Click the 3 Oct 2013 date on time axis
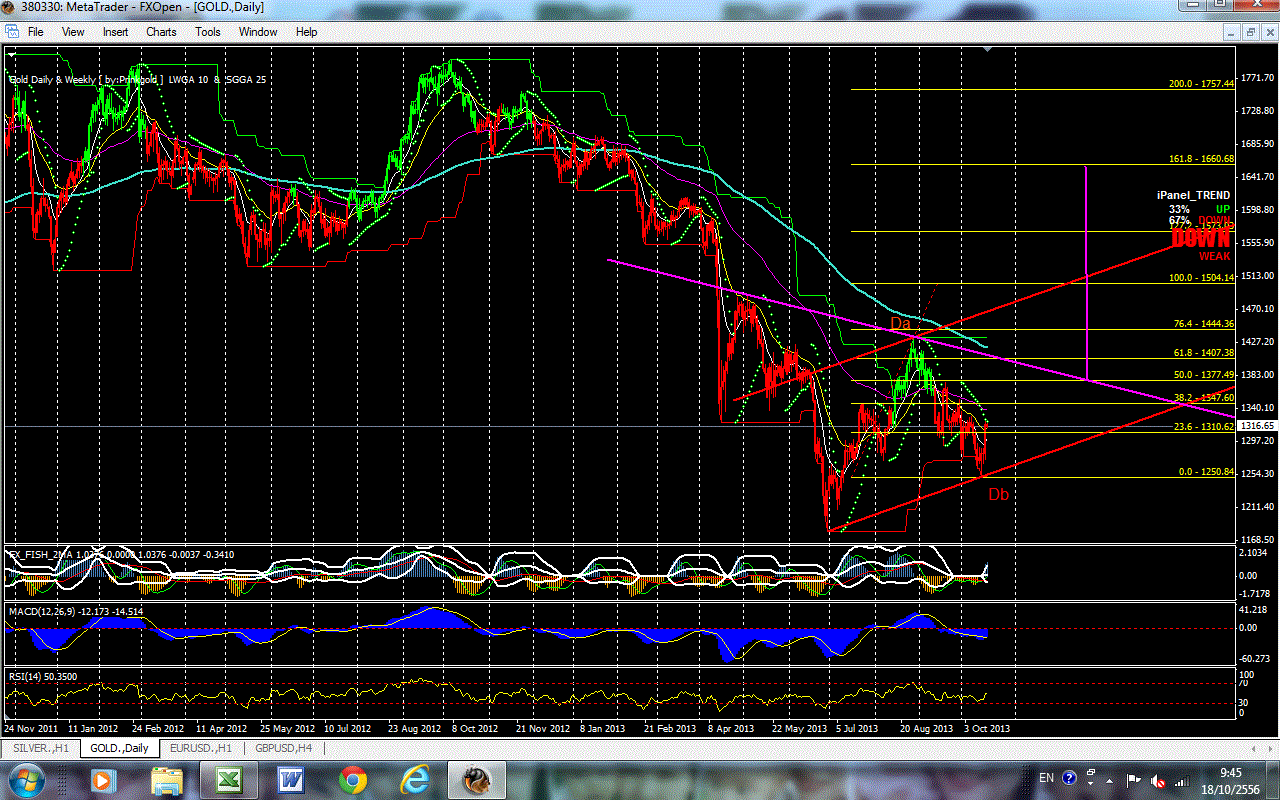Image resolution: width=1280 pixels, height=800 pixels. pos(987,728)
